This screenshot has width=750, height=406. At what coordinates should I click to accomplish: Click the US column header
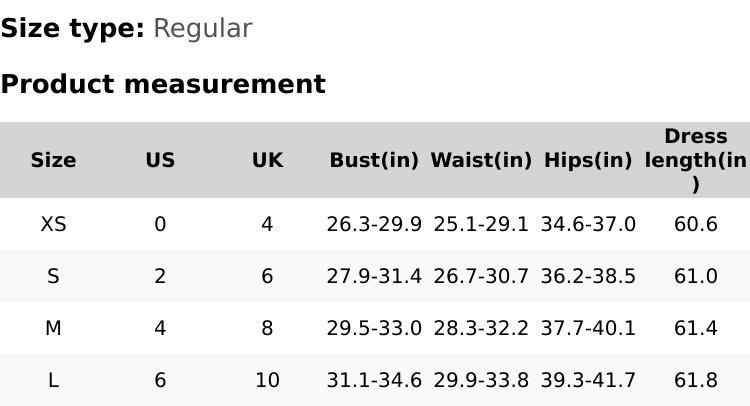pyautogui.click(x=160, y=160)
